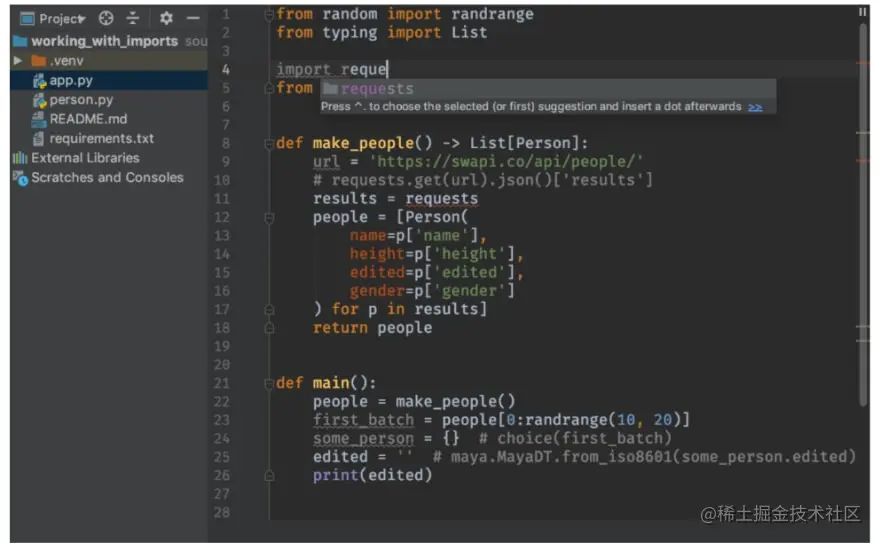Viewport: 880px width, 543px height.
Task: Open person.py in the project tree
Action: [x=81, y=100]
